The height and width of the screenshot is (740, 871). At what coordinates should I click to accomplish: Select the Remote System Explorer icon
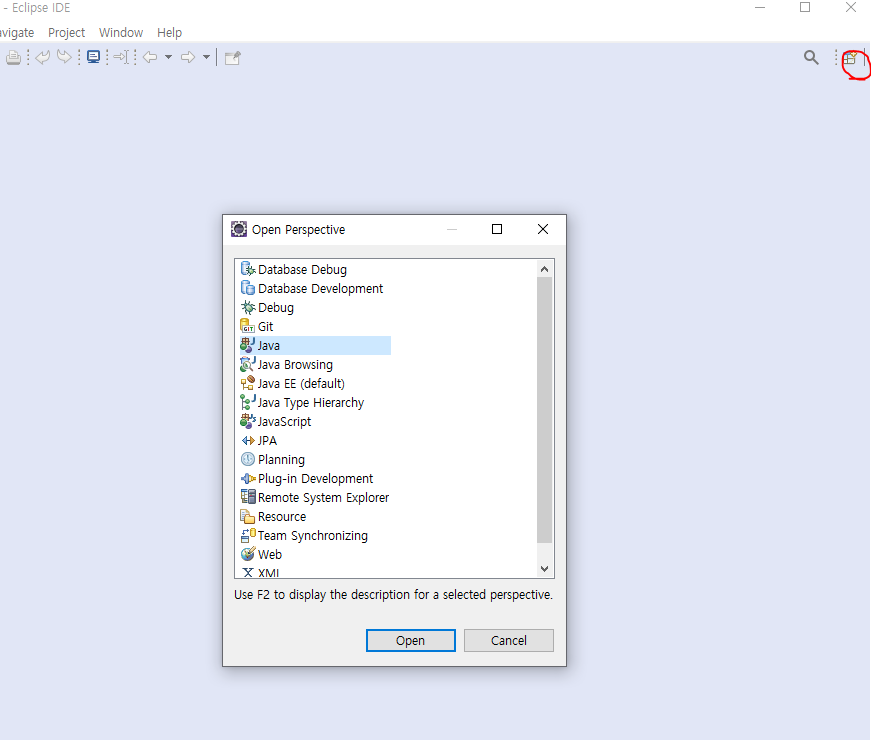point(248,497)
